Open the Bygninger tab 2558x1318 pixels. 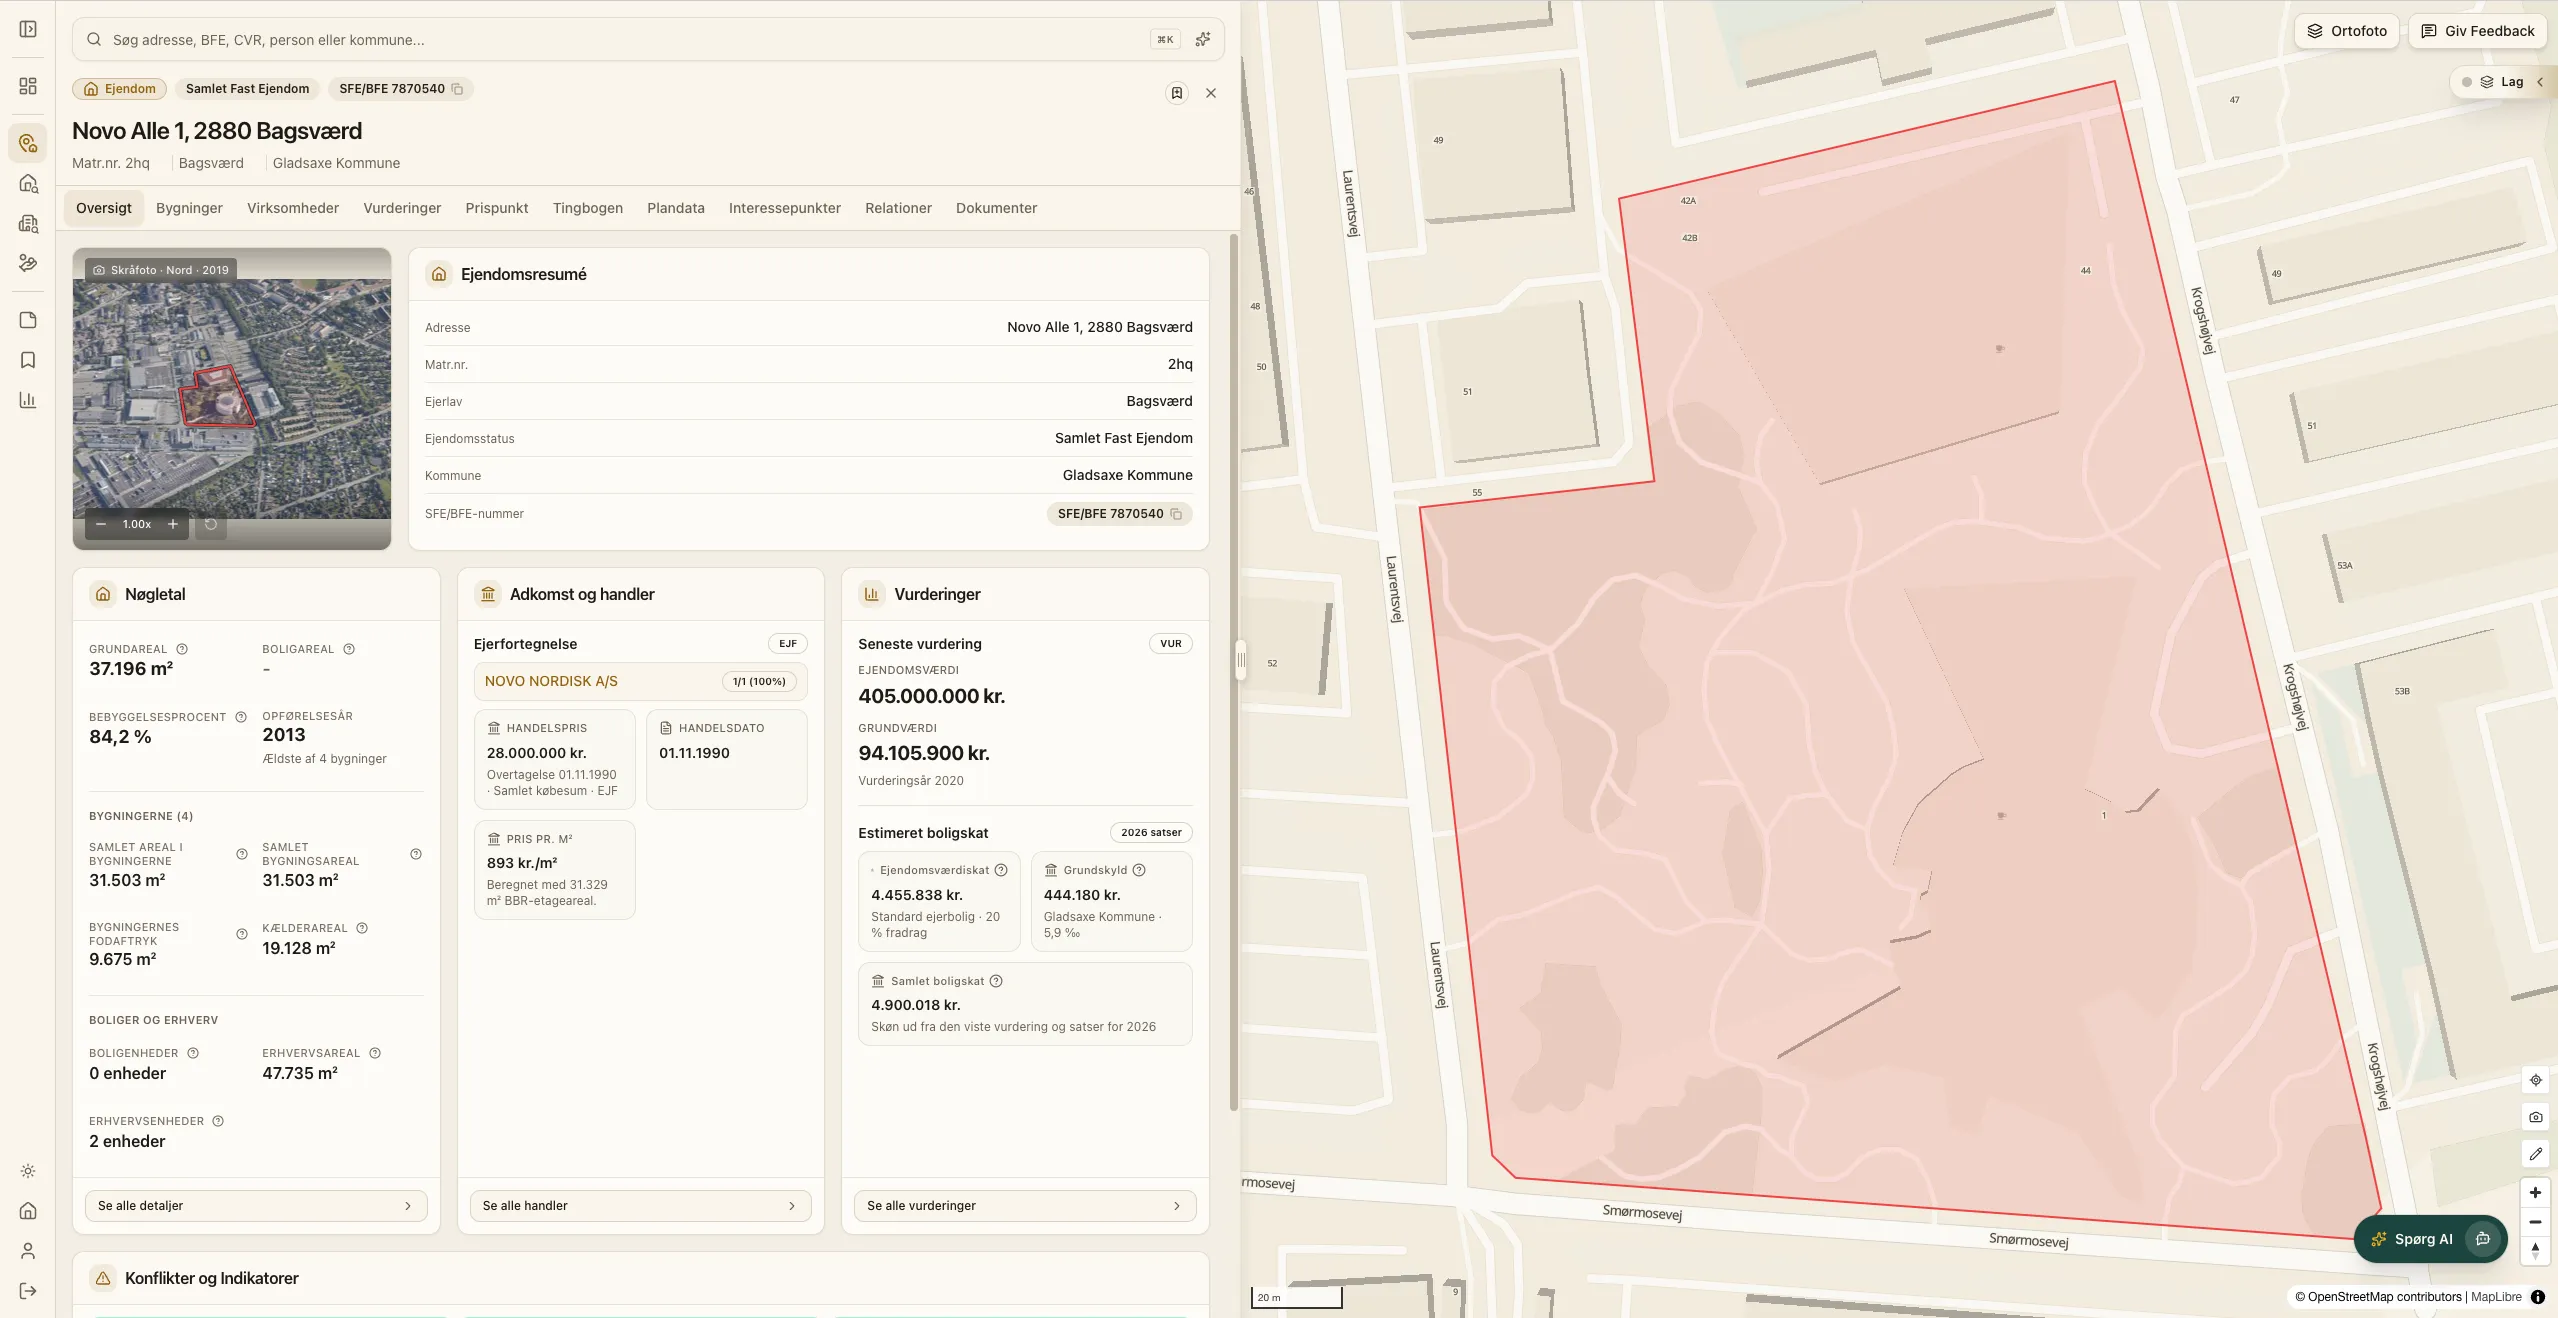pos(189,208)
